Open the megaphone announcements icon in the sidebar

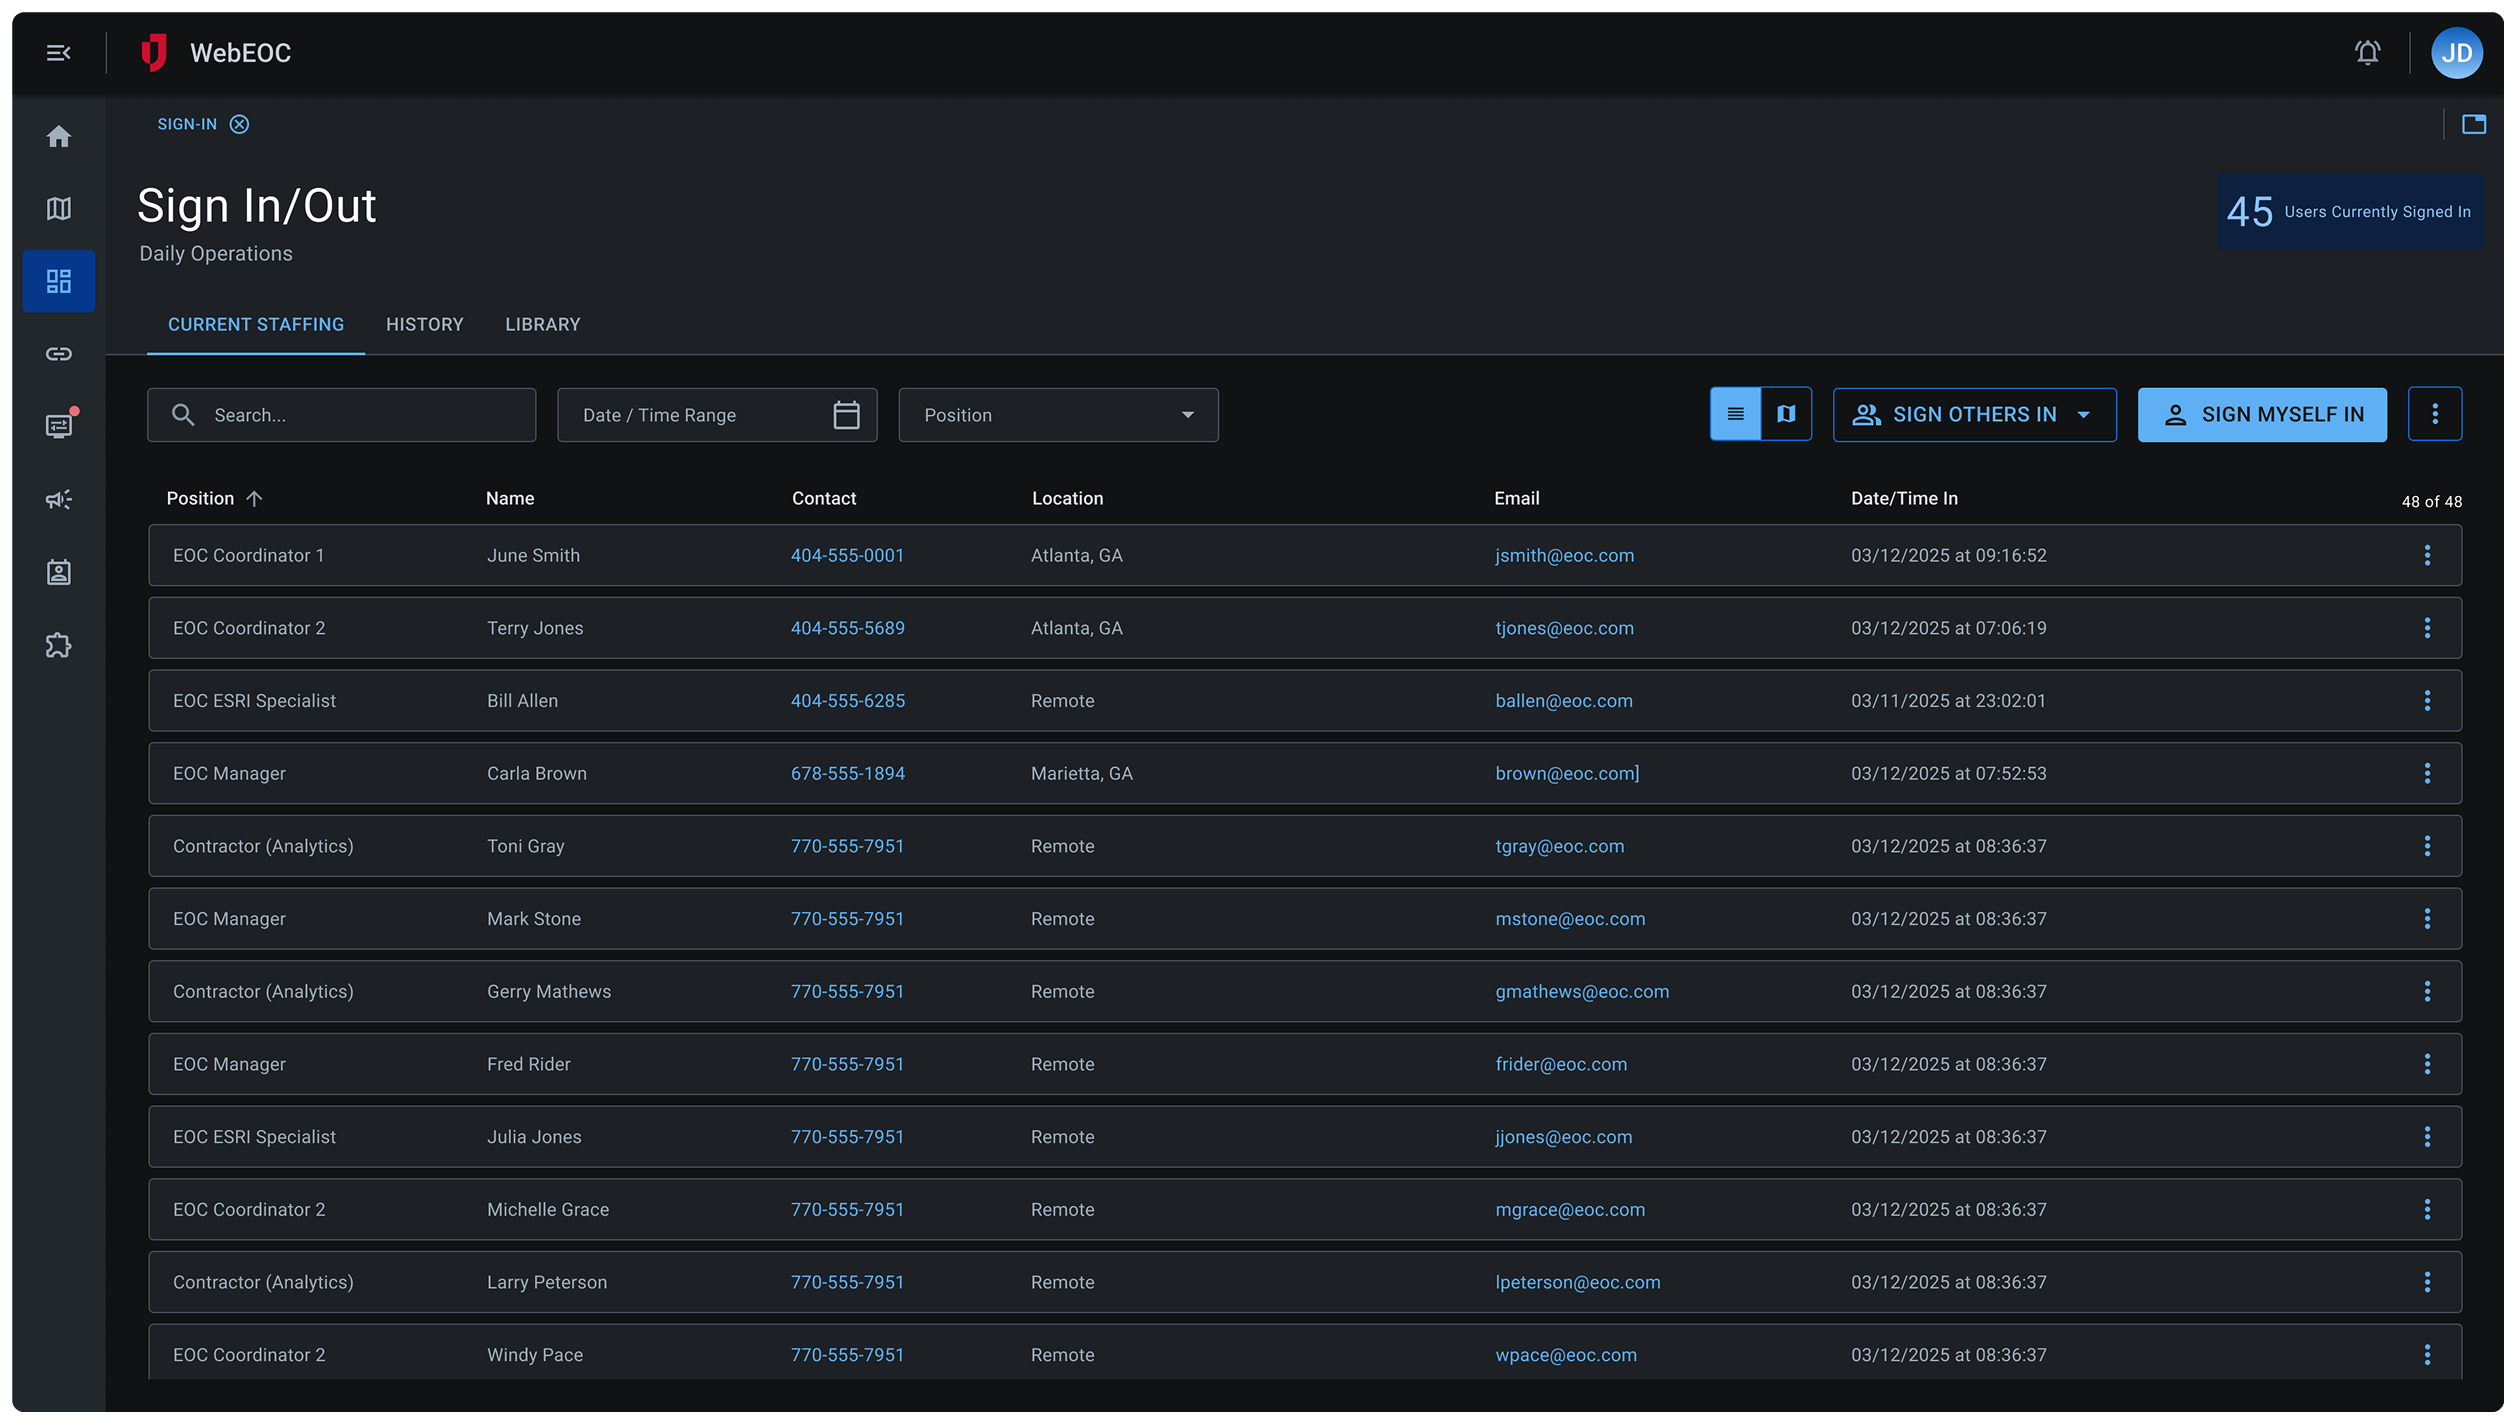coord(59,499)
